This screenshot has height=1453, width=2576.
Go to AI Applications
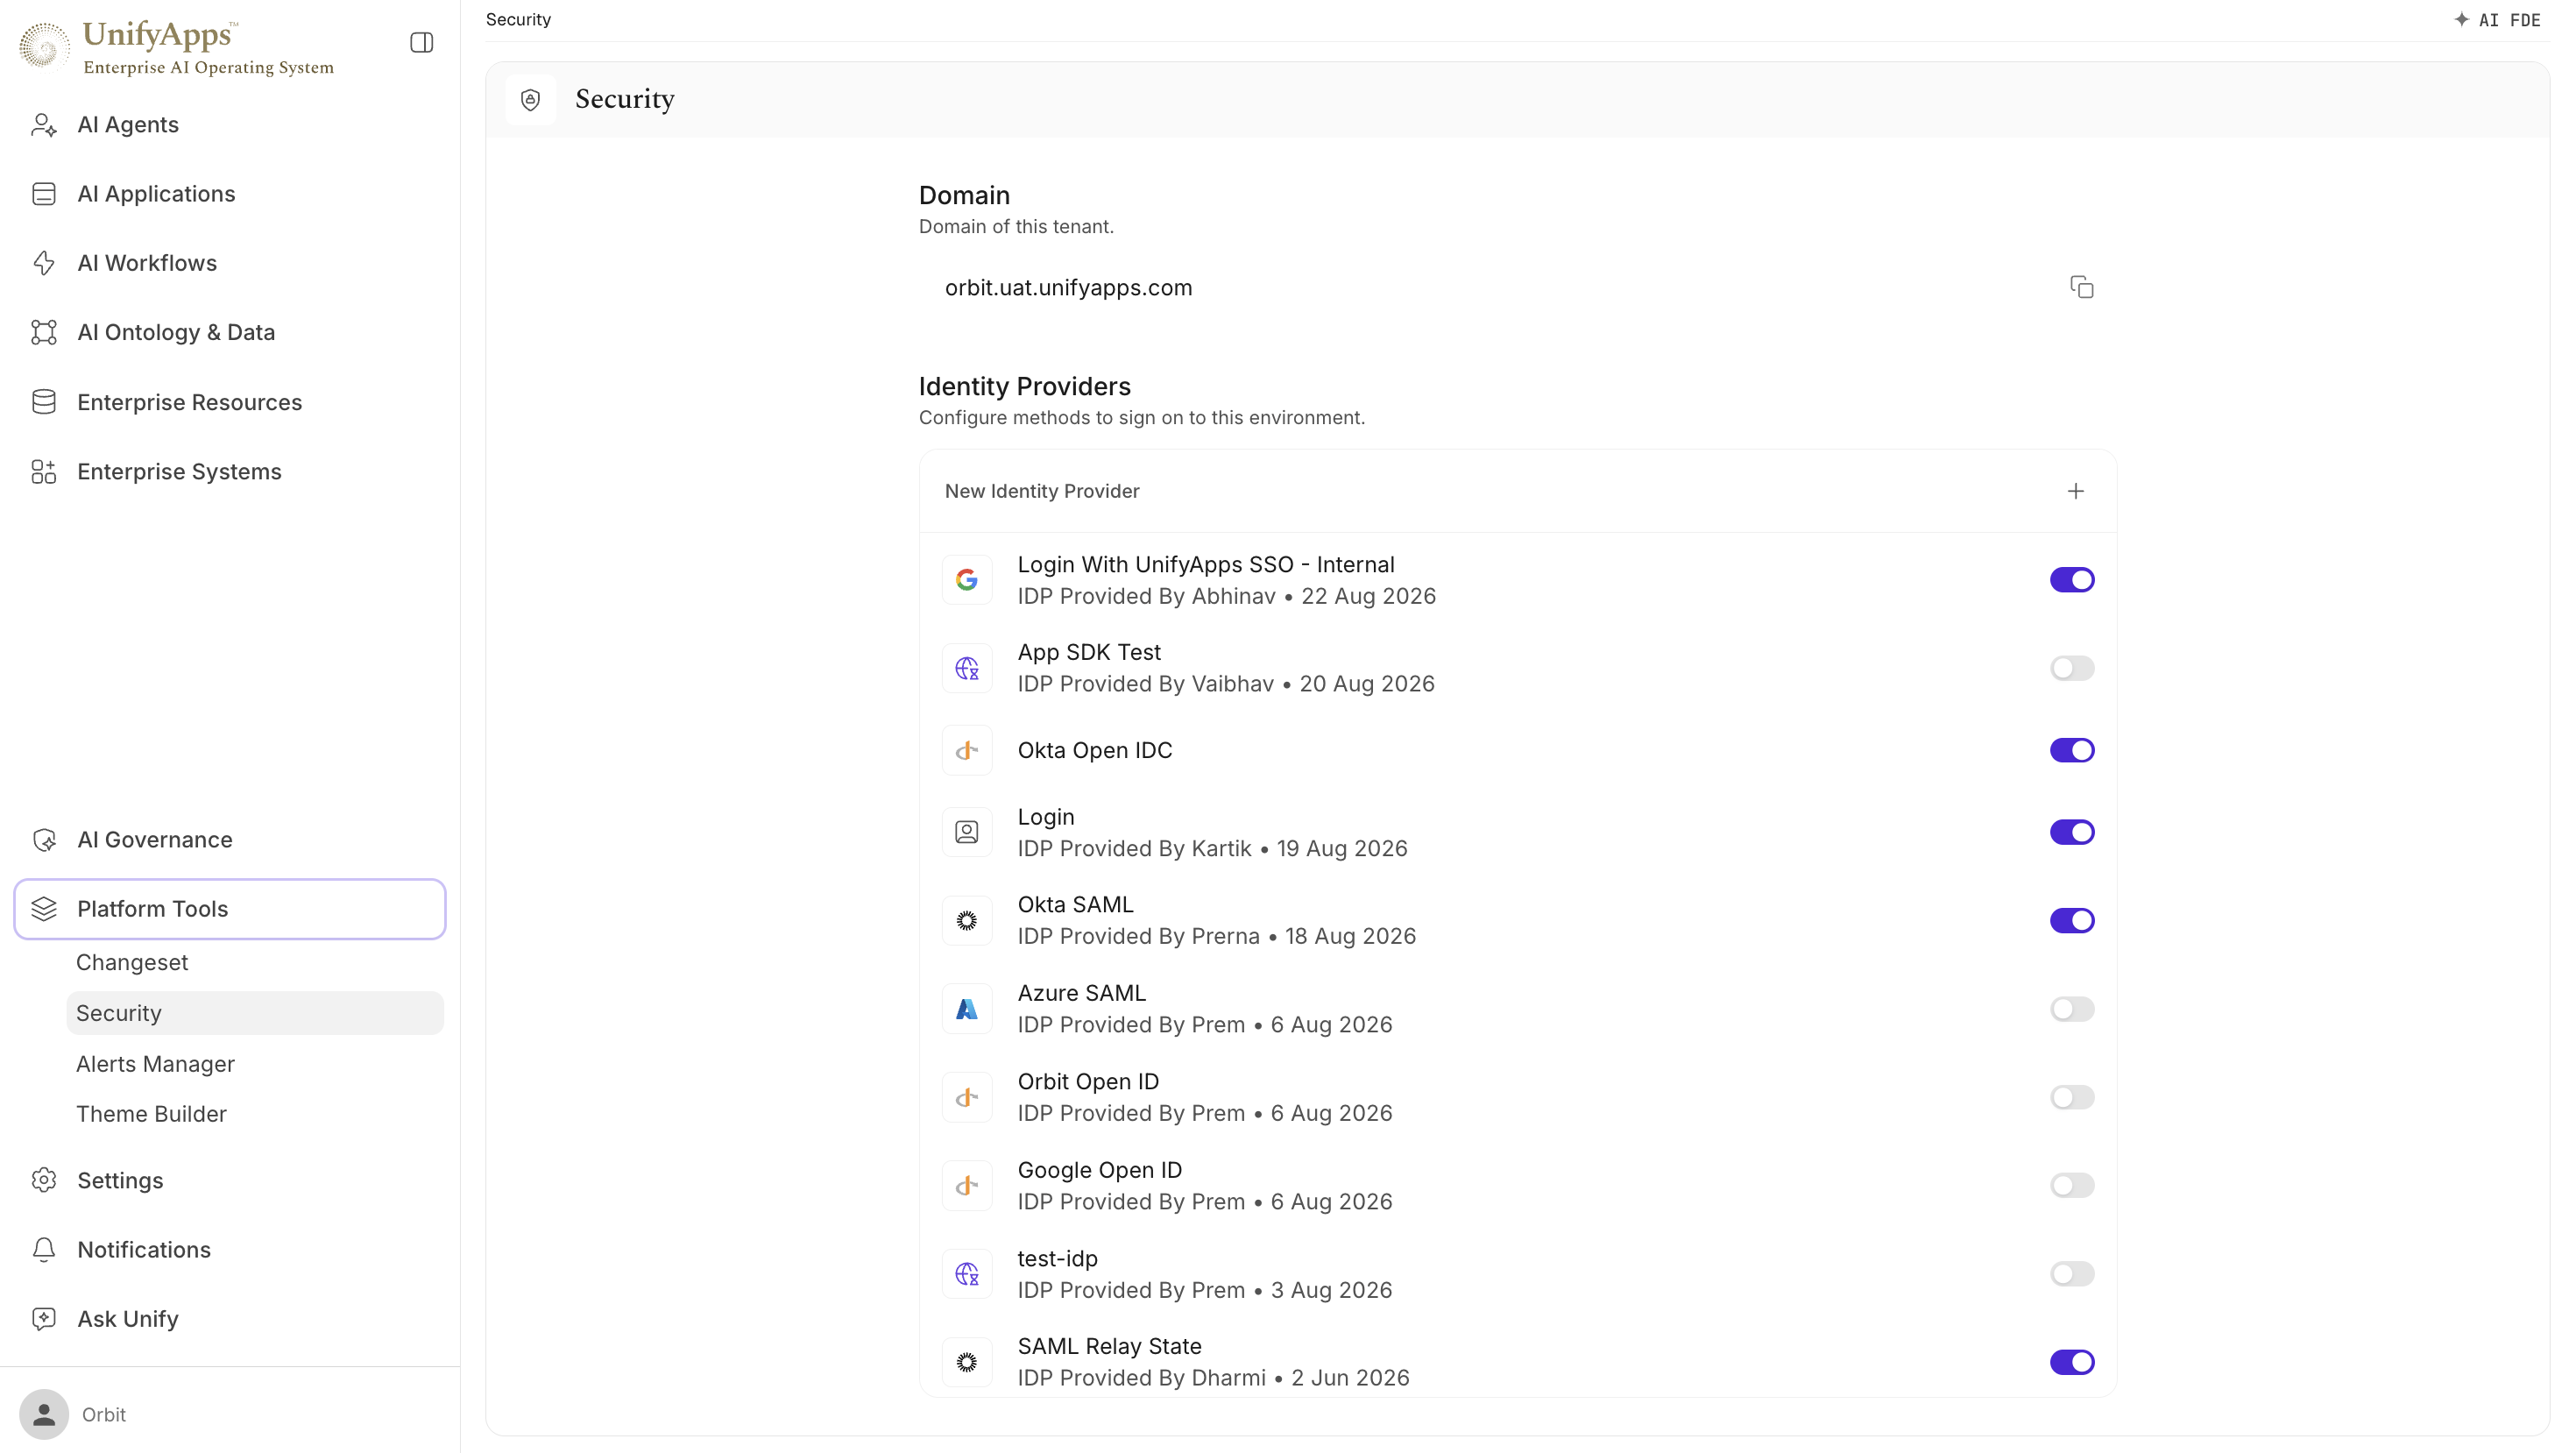click(x=230, y=194)
